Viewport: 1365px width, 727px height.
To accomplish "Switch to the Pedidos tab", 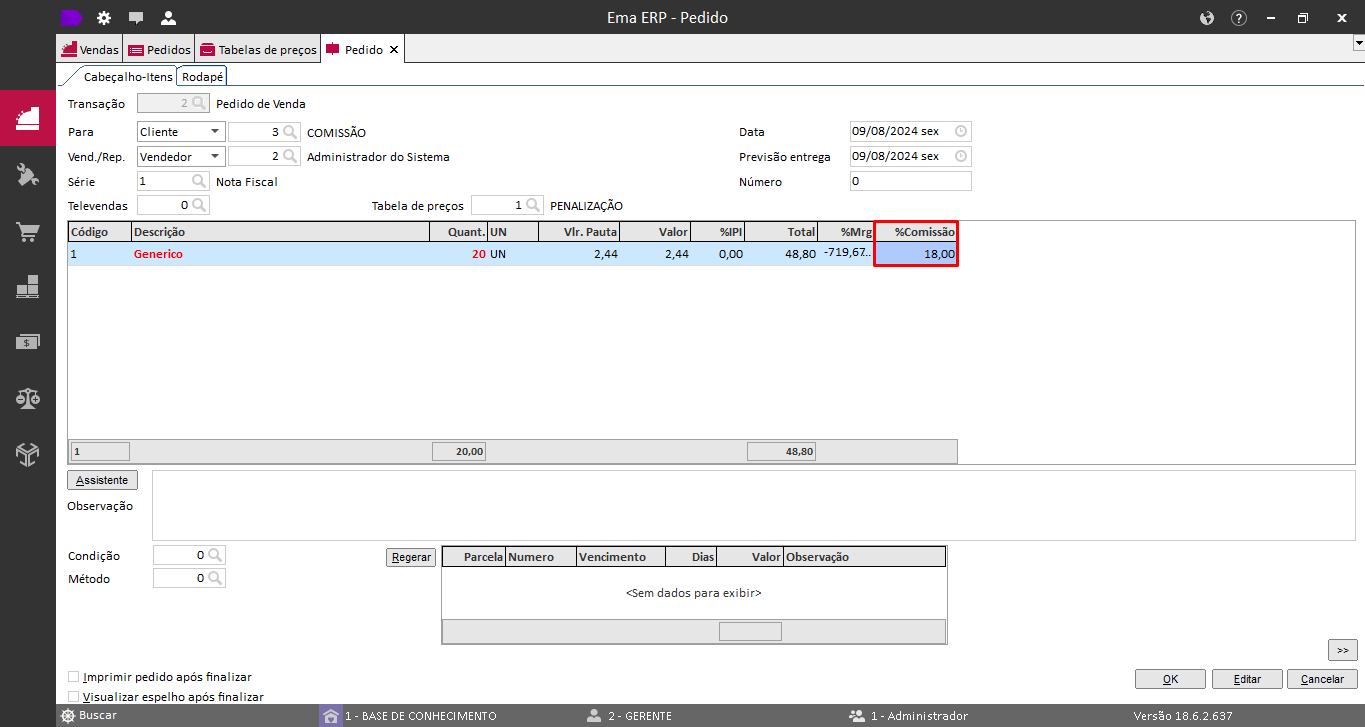I will coord(158,49).
